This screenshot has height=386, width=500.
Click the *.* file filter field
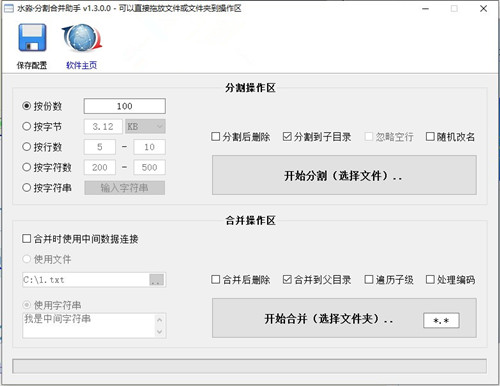(x=441, y=320)
